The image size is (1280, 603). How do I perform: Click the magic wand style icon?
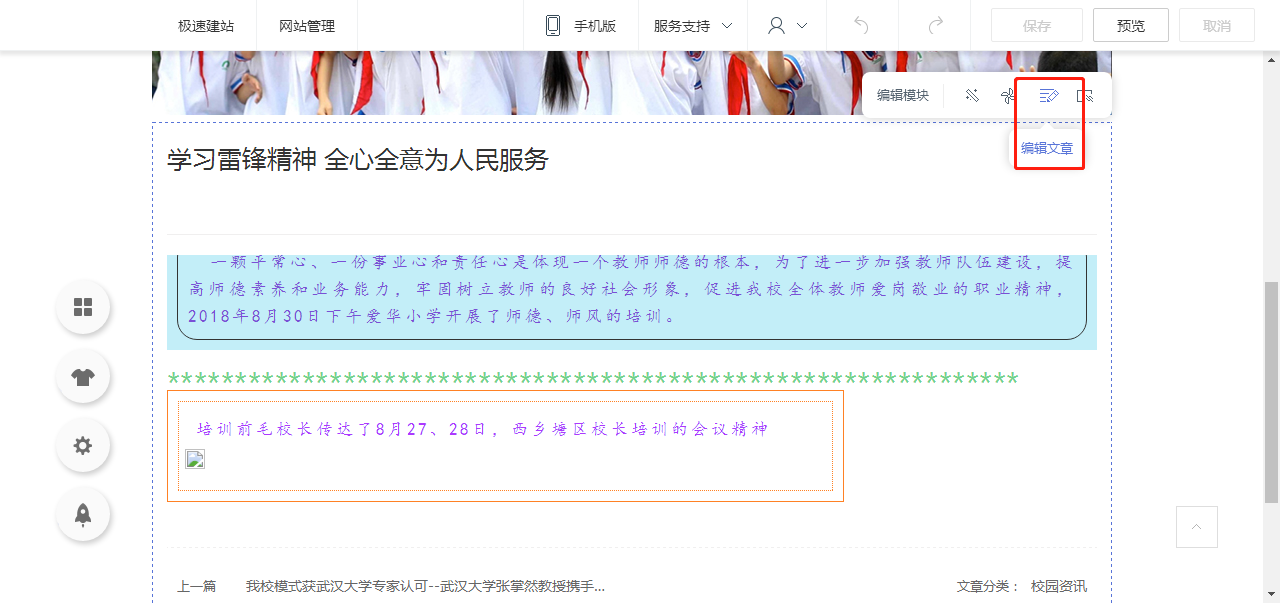tap(972, 96)
